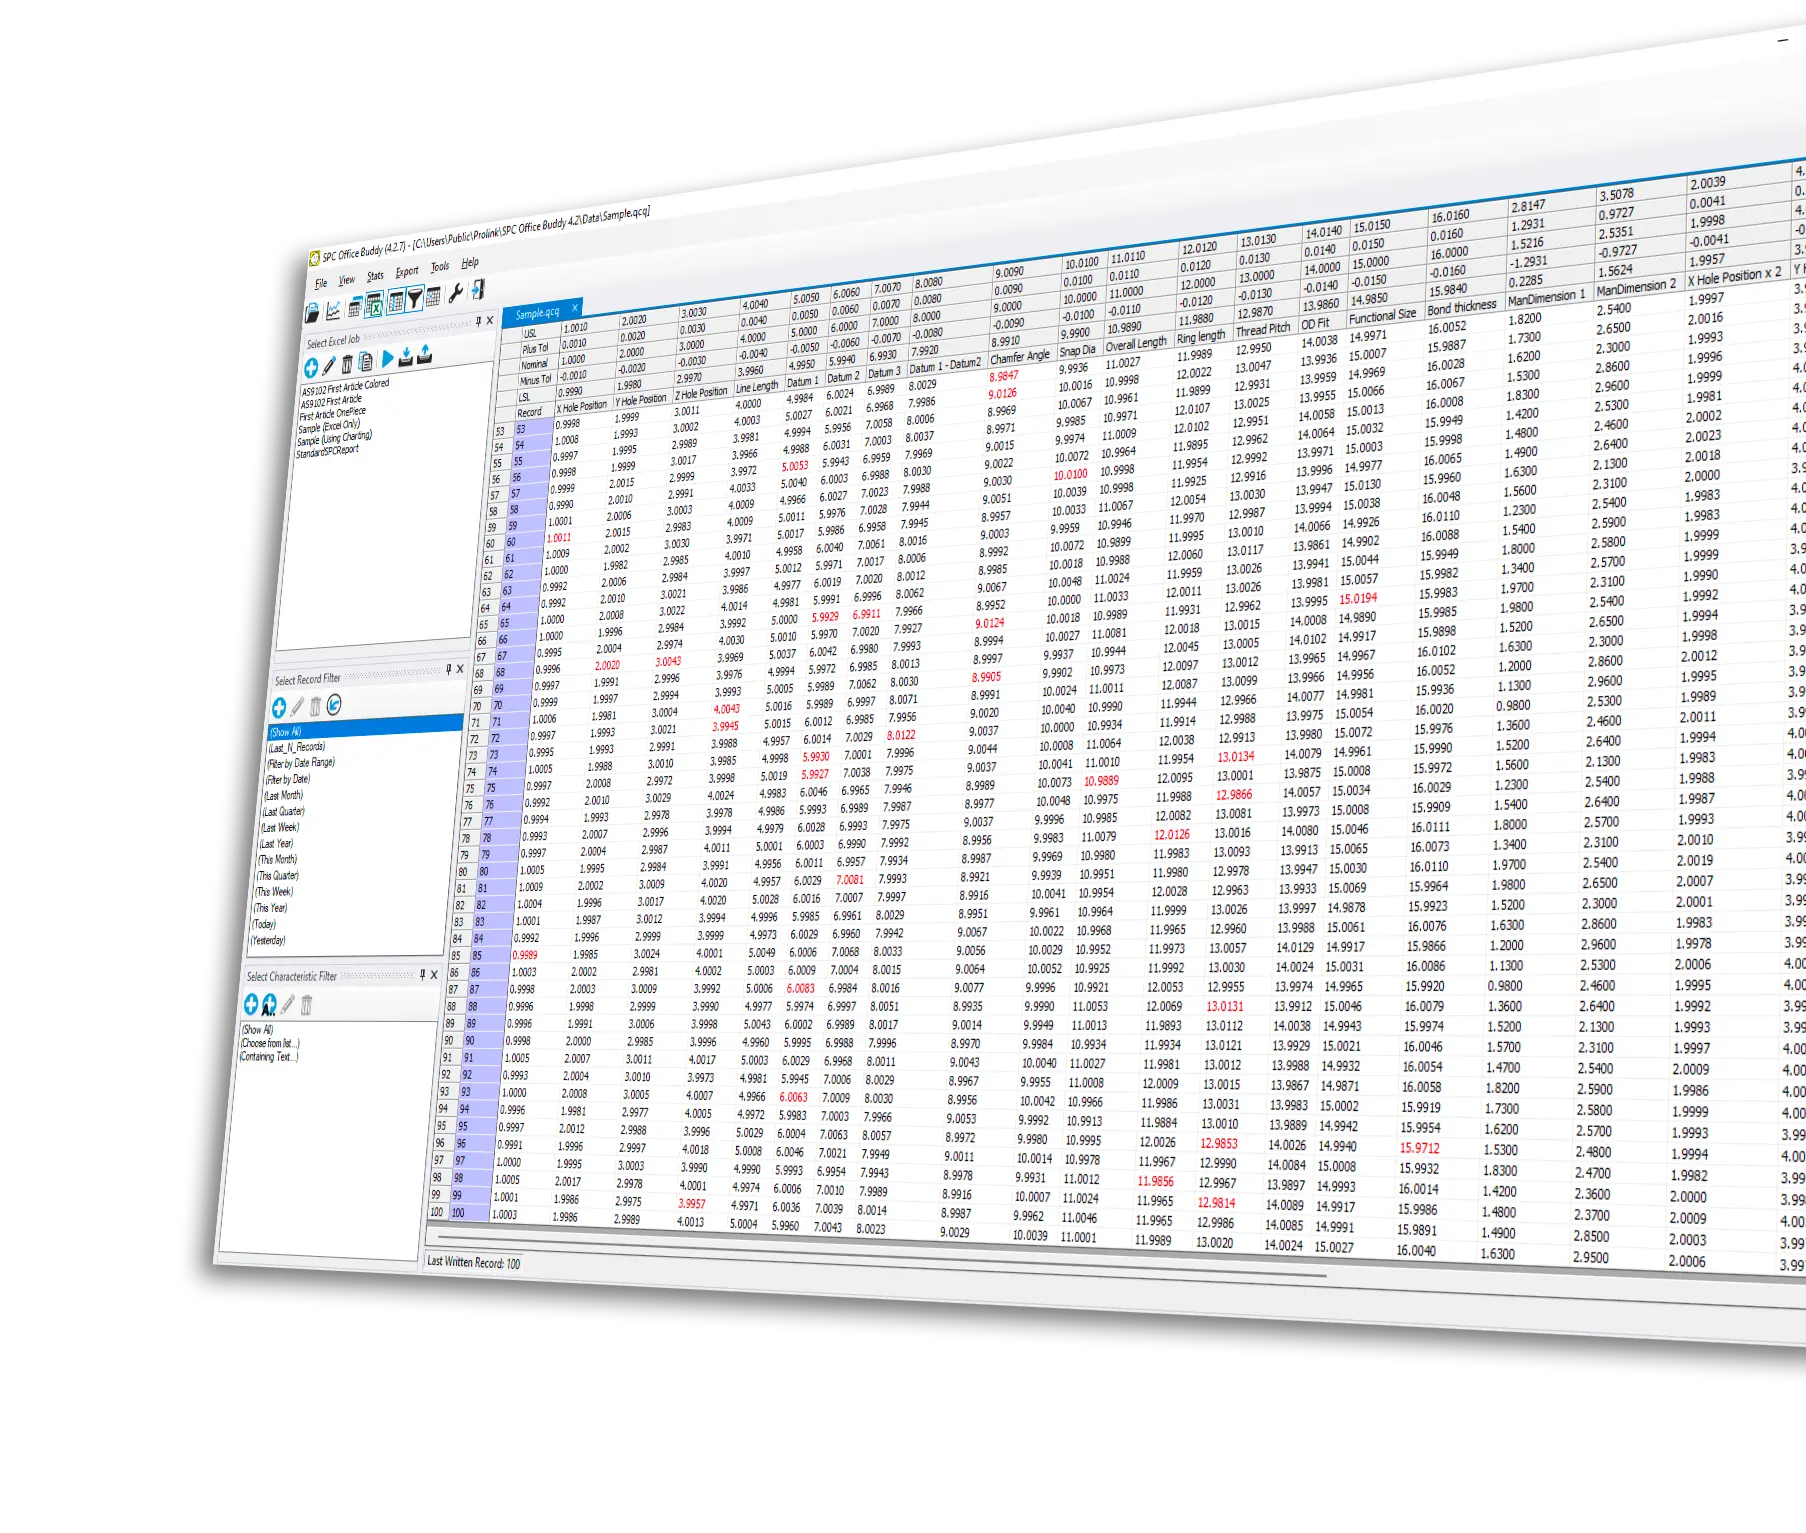Select the (Today) record filter
The image size is (1806, 1533).
click(264, 924)
